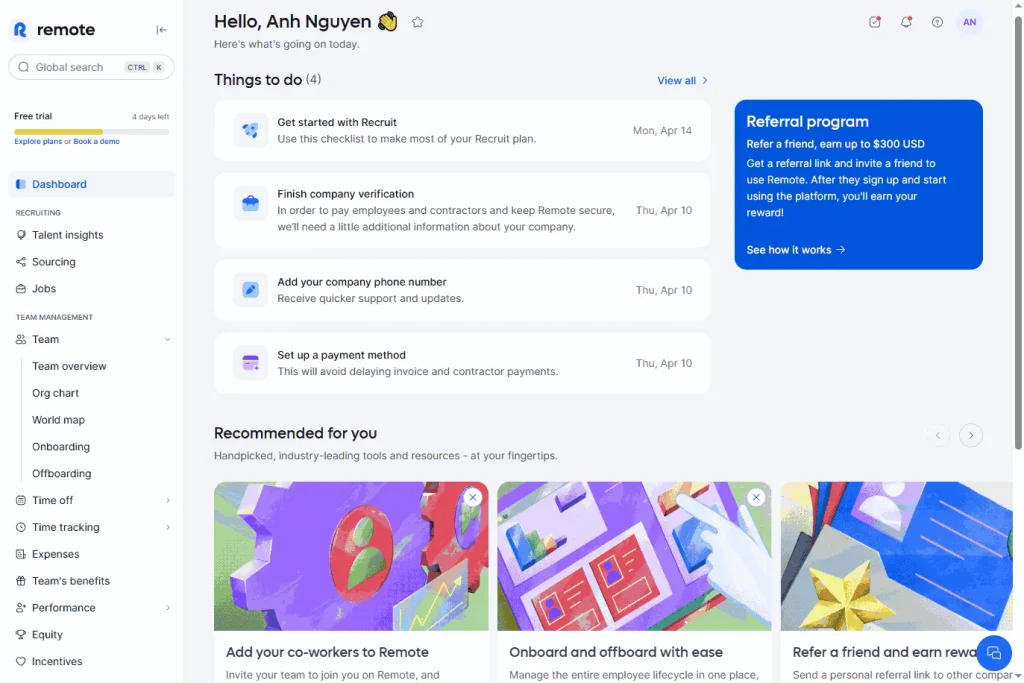Show previous recommended cards arrow
Image resolution: width=1024 pixels, height=683 pixels.
[938, 436]
